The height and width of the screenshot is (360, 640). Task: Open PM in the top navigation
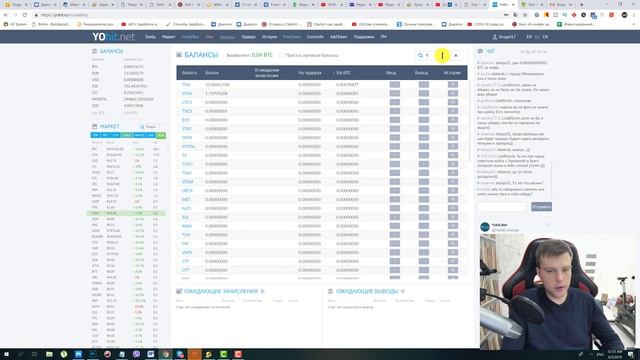pyautogui.click(x=384, y=37)
